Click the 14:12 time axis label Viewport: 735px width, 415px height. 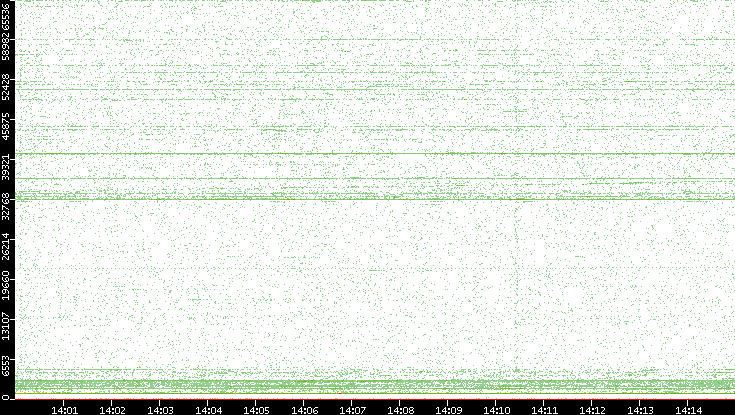(x=592, y=409)
